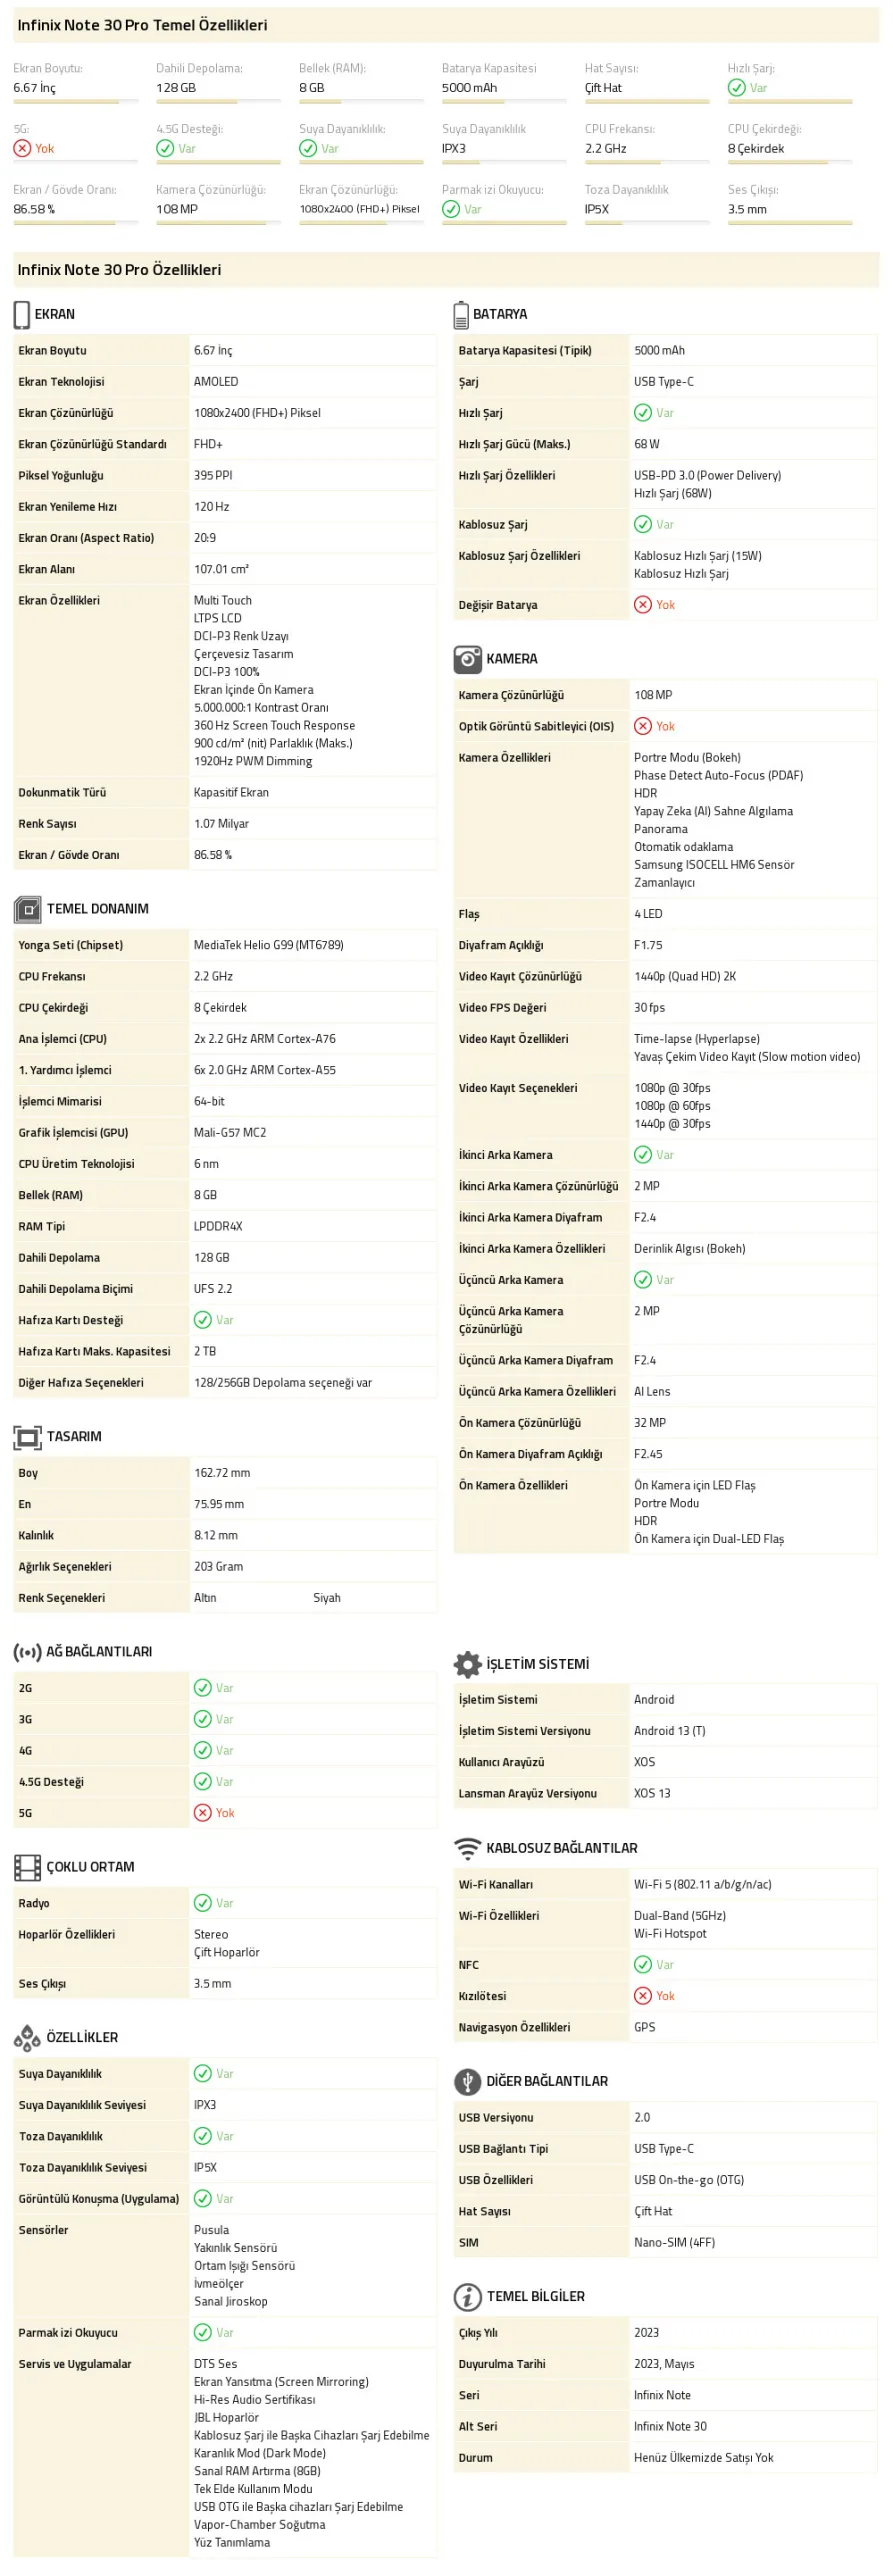Click the camera icon beside KAMERA heading
The image size is (893, 2560).
(467, 659)
